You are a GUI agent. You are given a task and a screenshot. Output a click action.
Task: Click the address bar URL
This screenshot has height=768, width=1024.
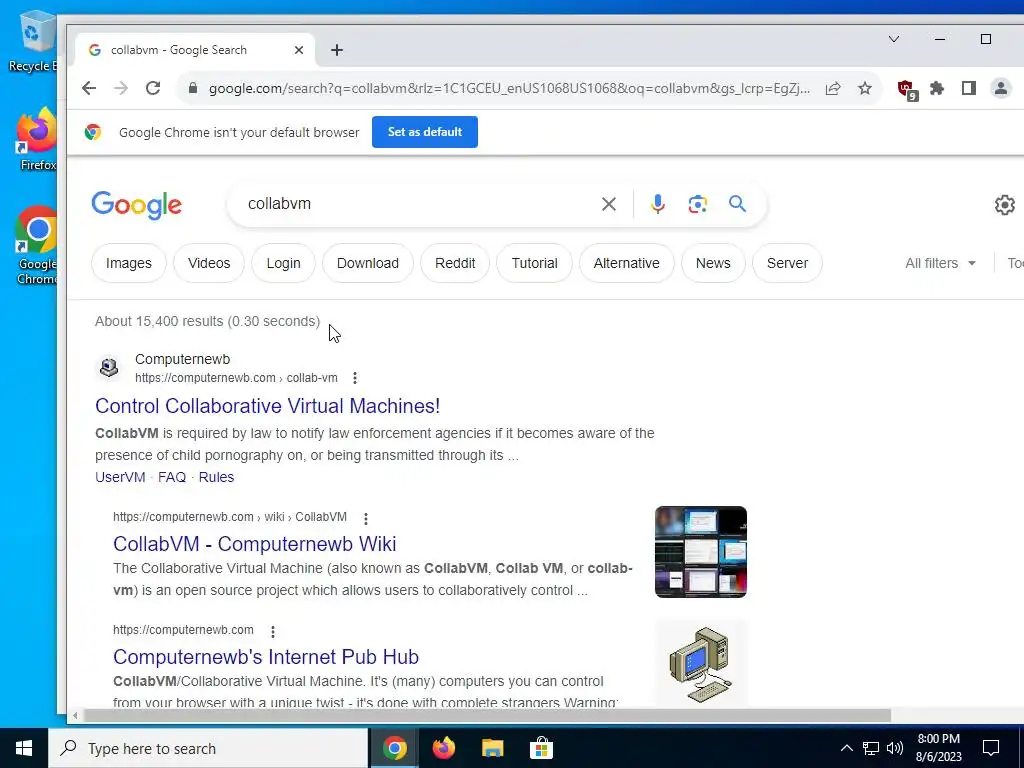click(x=509, y=88)
